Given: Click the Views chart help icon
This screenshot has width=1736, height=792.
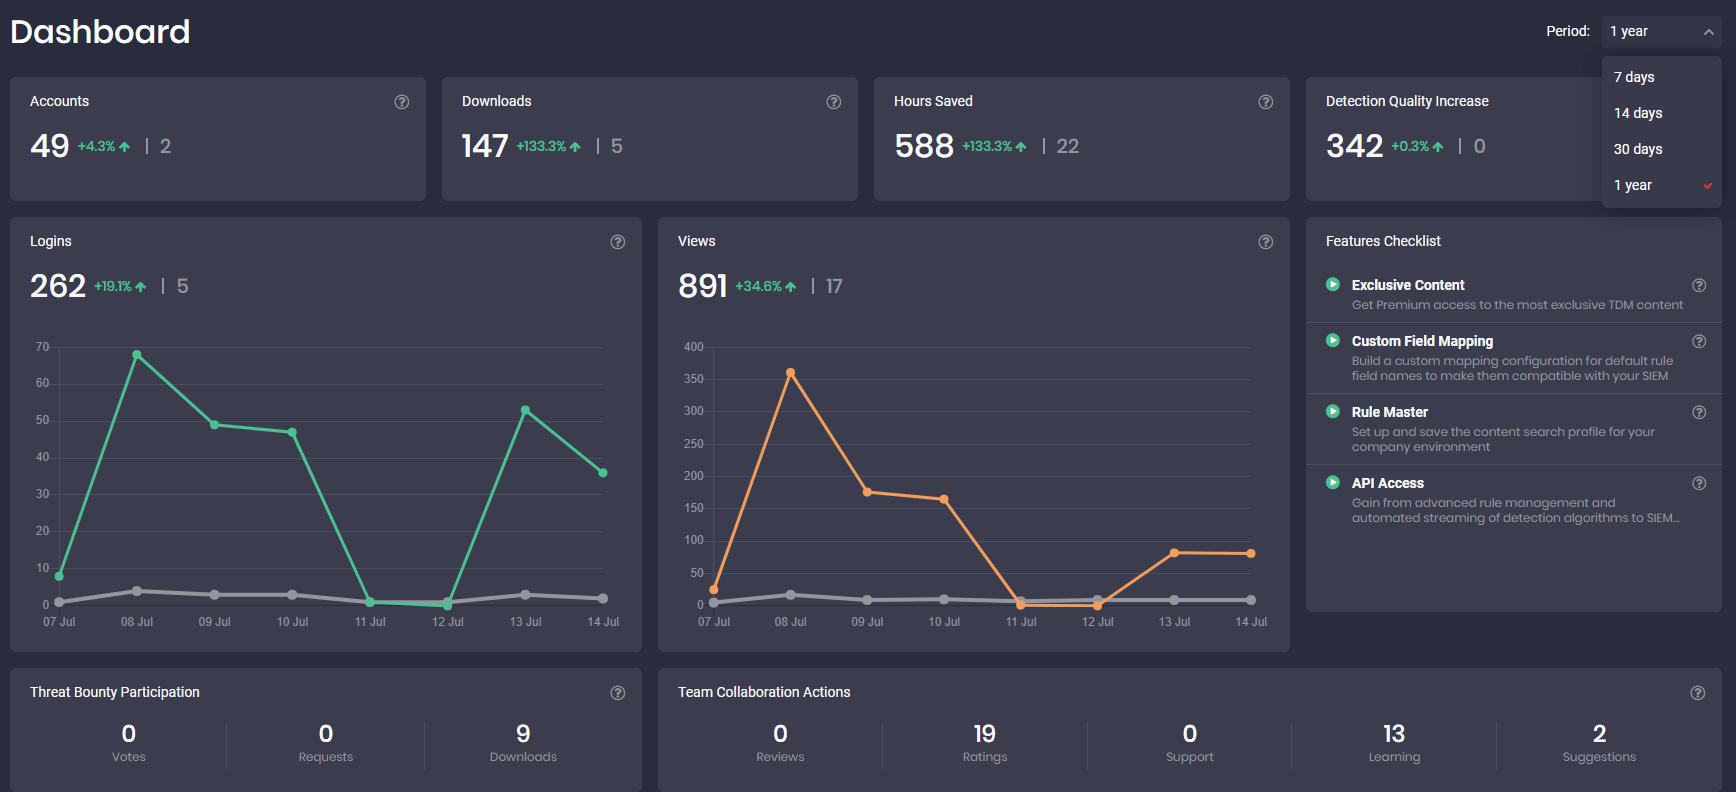Looking at the screenshot, I should (1265, 242).
